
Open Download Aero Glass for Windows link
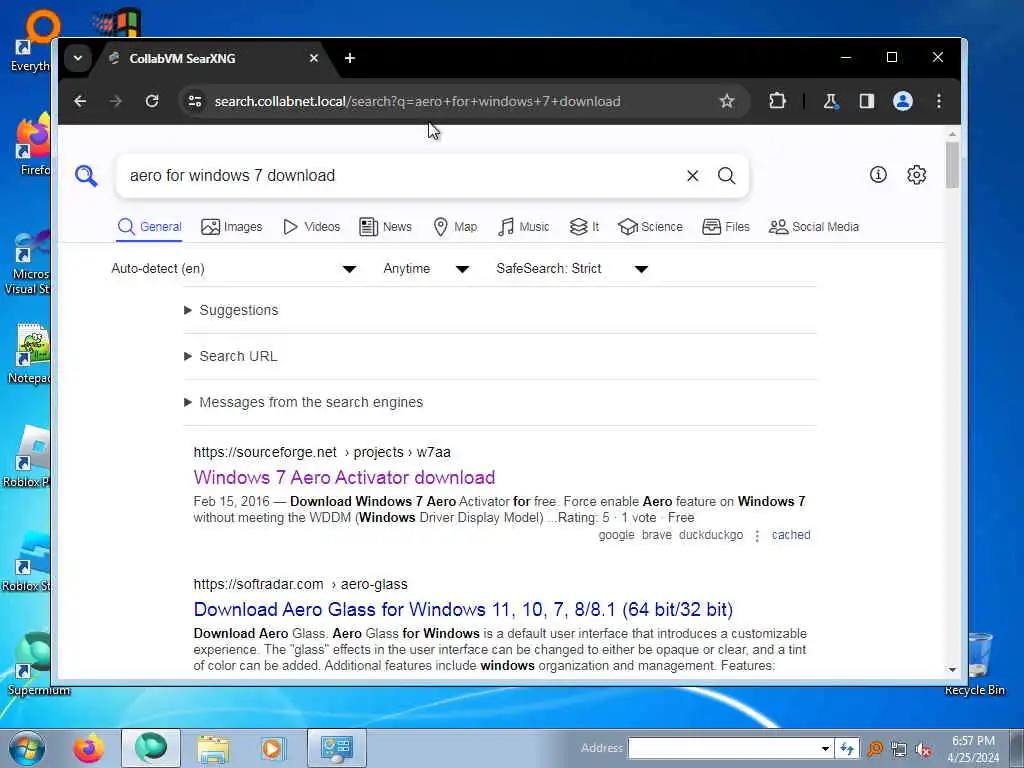click(x=463, y=609)
